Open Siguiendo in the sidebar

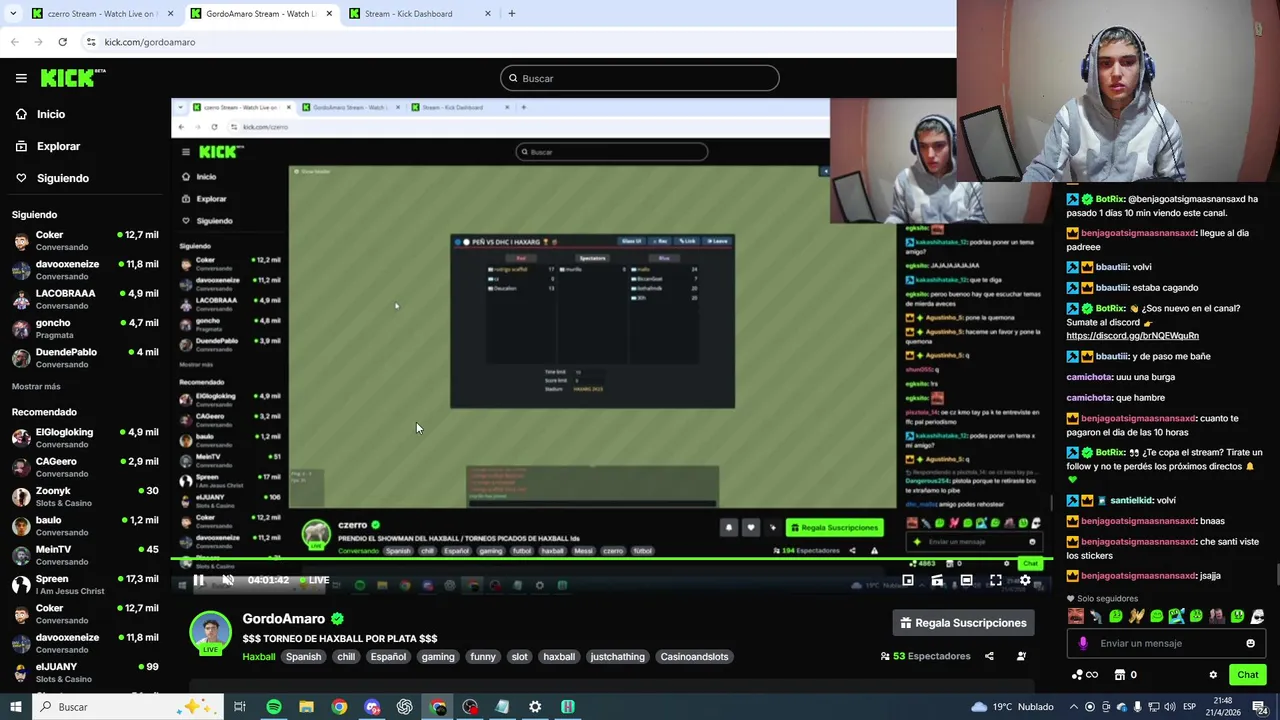[52, 178]
